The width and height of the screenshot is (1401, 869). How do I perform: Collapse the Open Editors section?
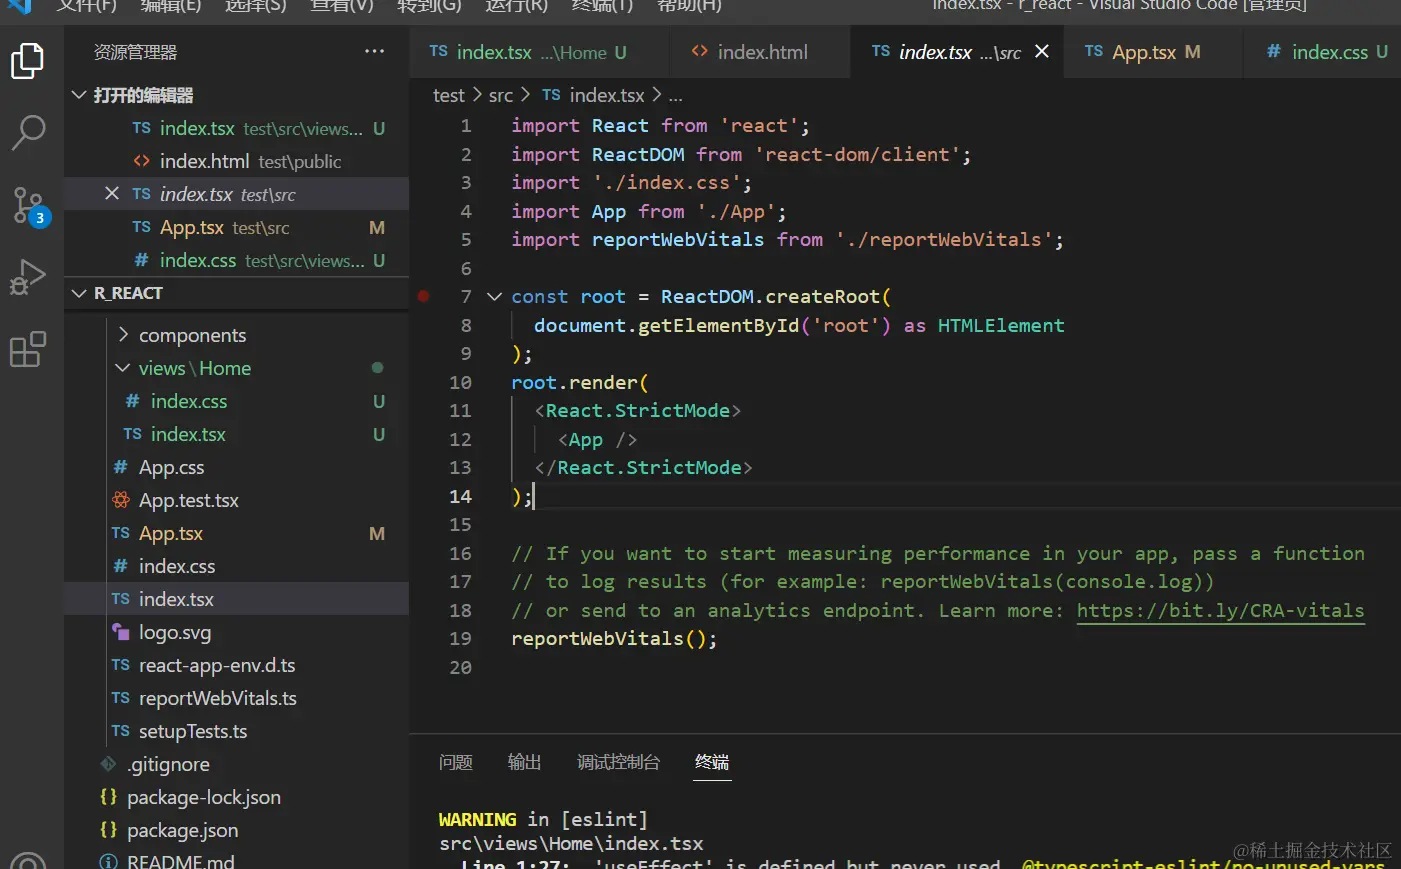point(80,95)
